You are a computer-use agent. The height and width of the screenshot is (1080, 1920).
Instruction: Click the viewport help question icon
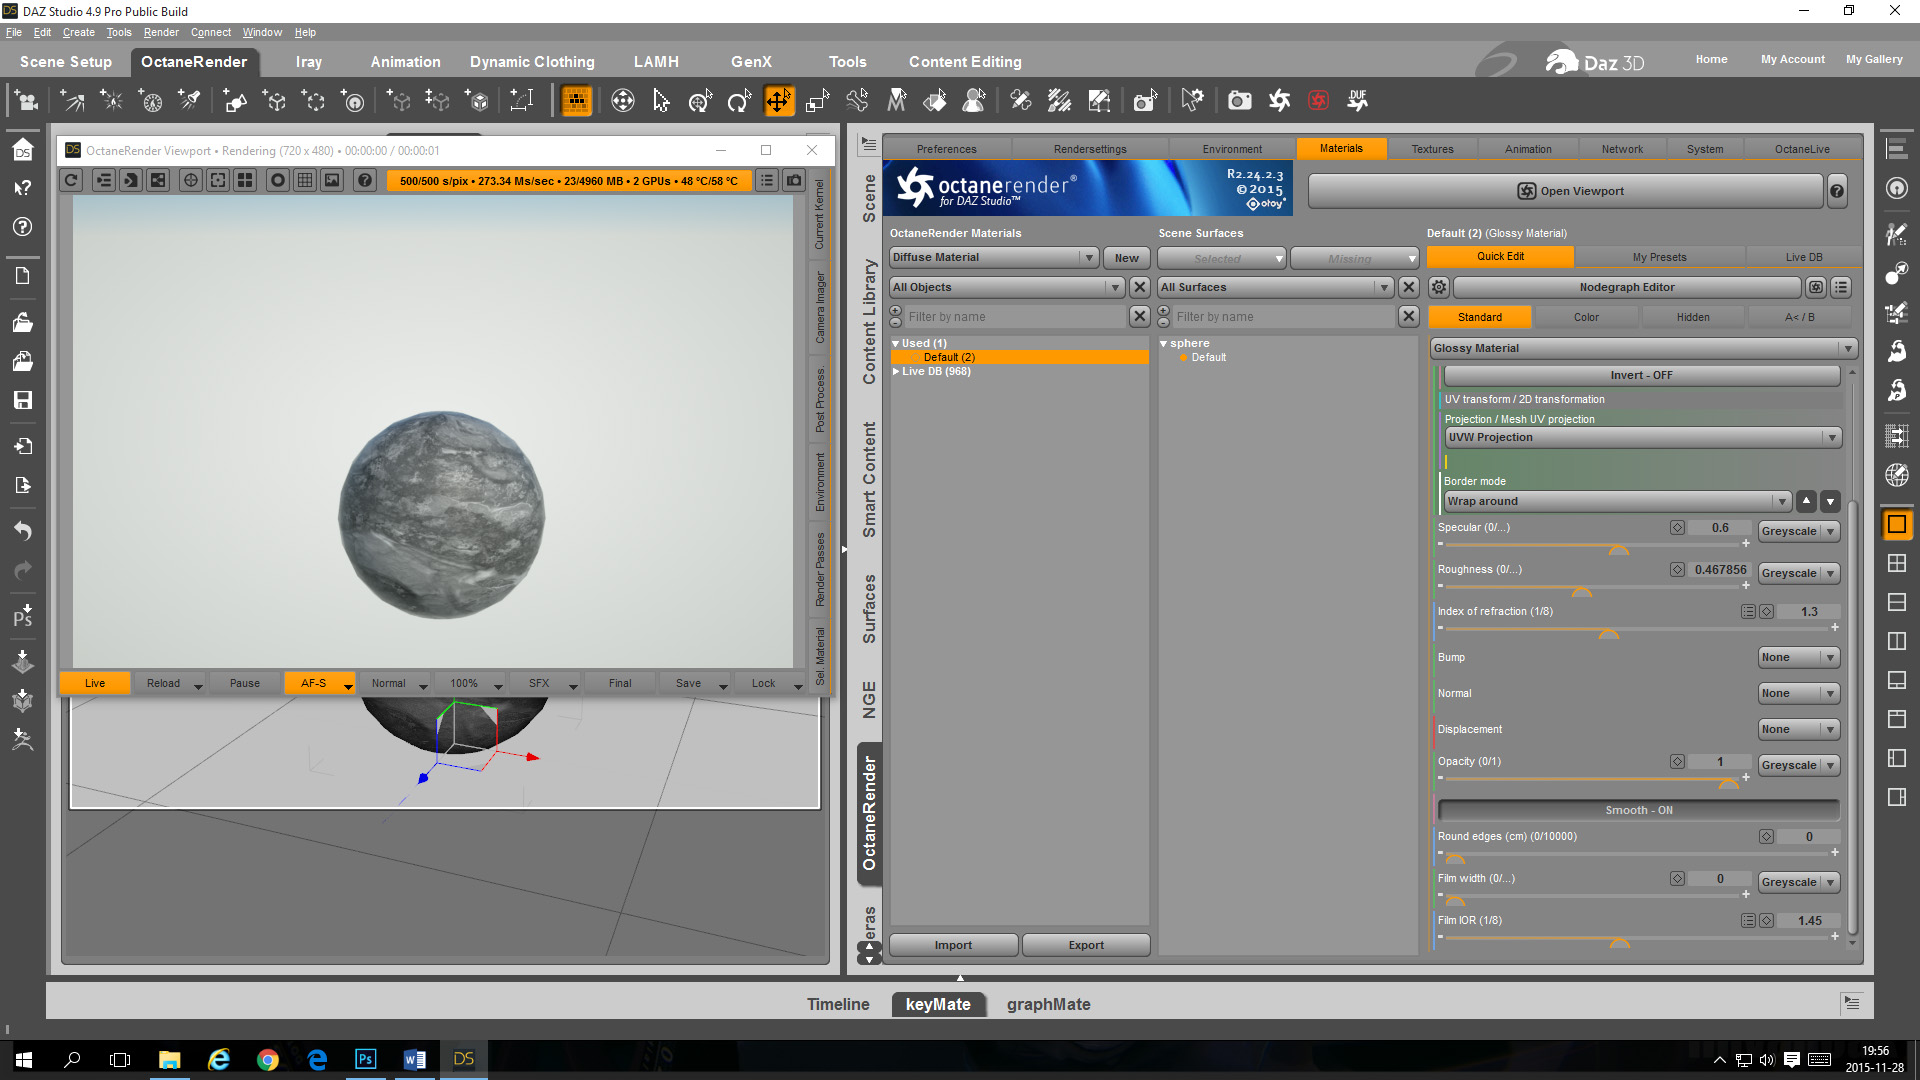click(365, 180)
